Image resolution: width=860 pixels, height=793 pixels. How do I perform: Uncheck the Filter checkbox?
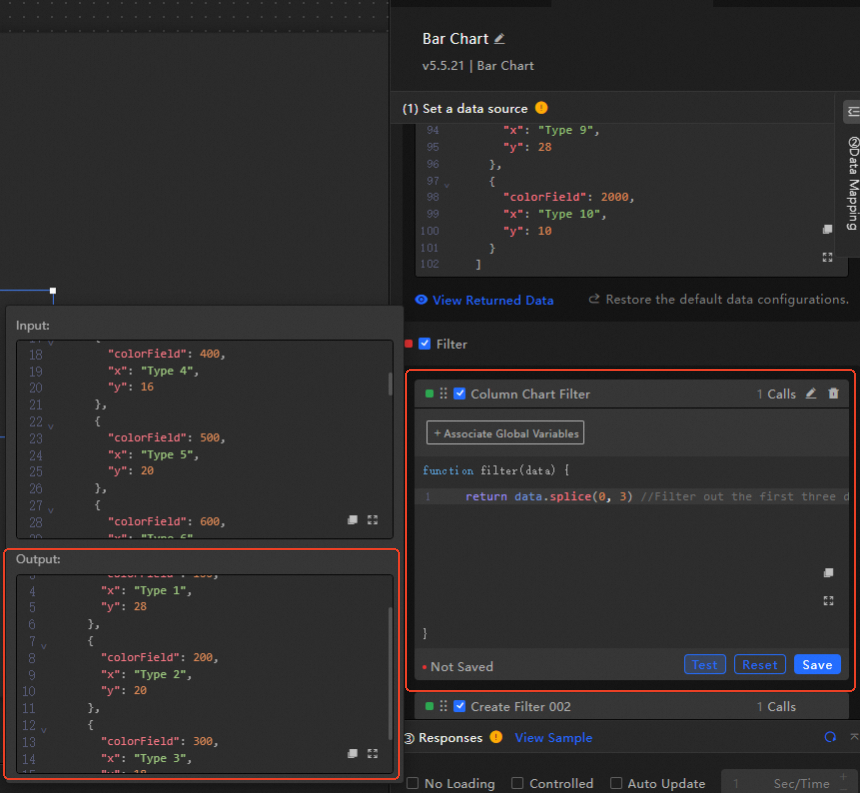click(425, 344)
